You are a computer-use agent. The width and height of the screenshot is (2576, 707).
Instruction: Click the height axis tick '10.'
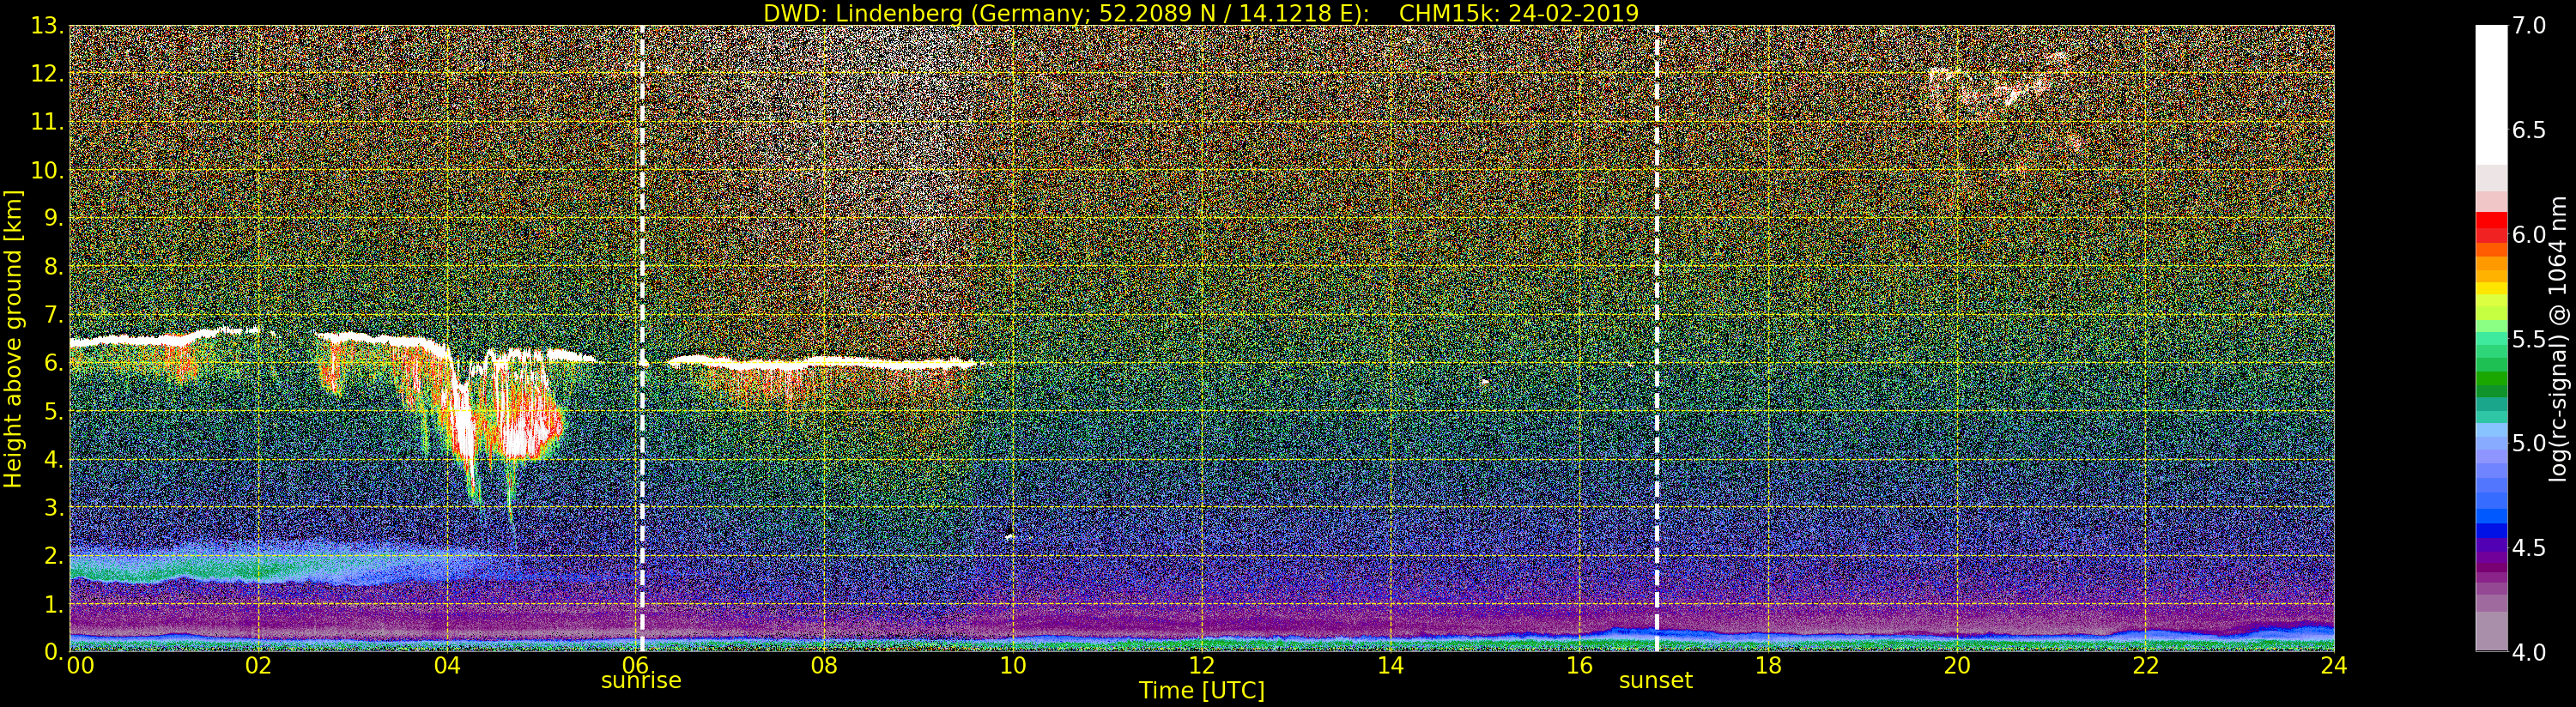click(47, 170)
